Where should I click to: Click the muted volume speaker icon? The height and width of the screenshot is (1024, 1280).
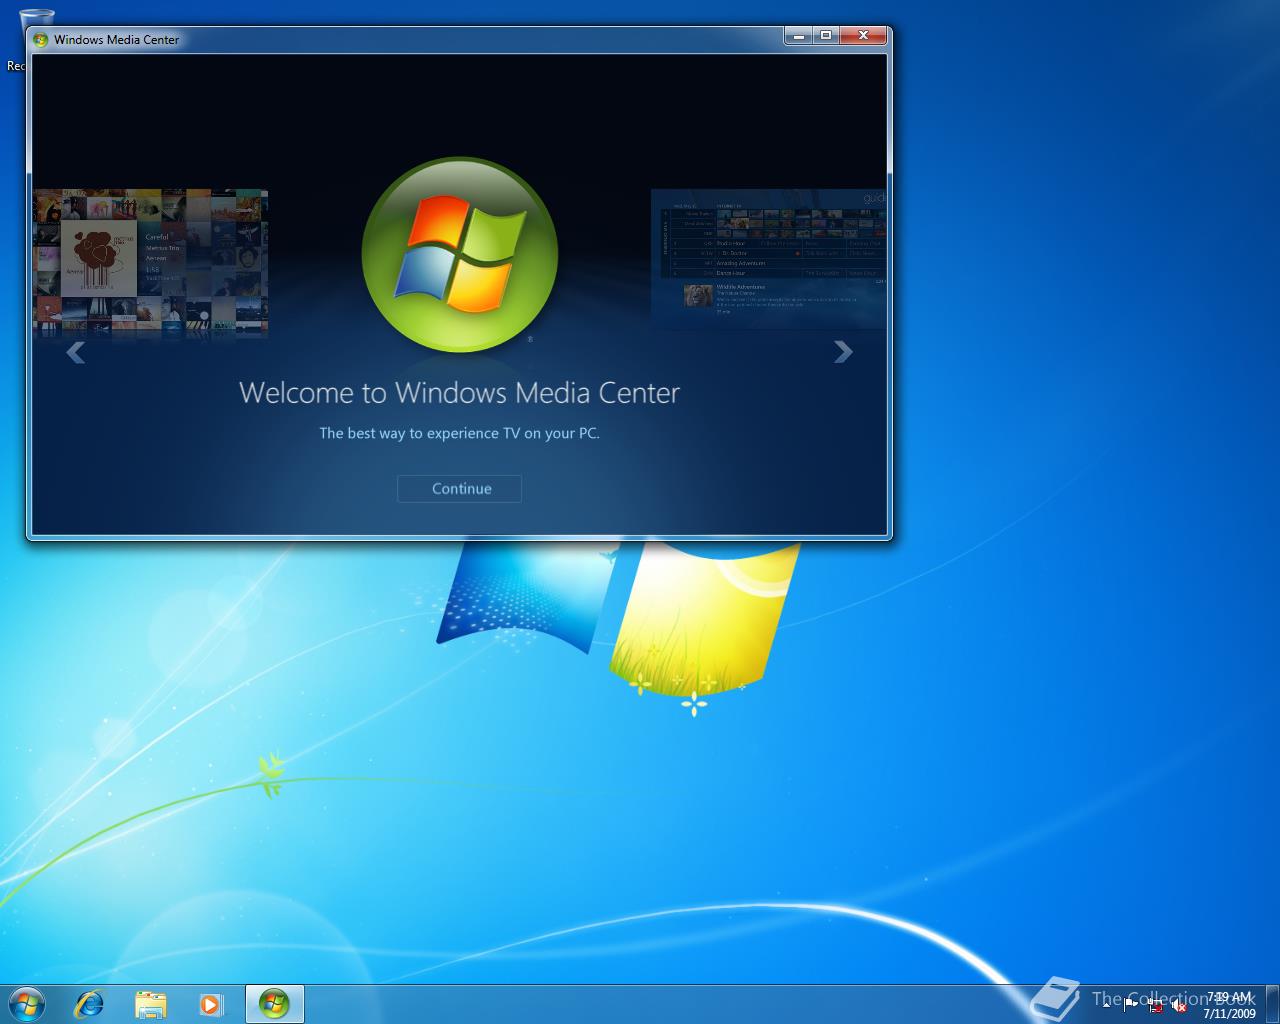(1179, 1005)
